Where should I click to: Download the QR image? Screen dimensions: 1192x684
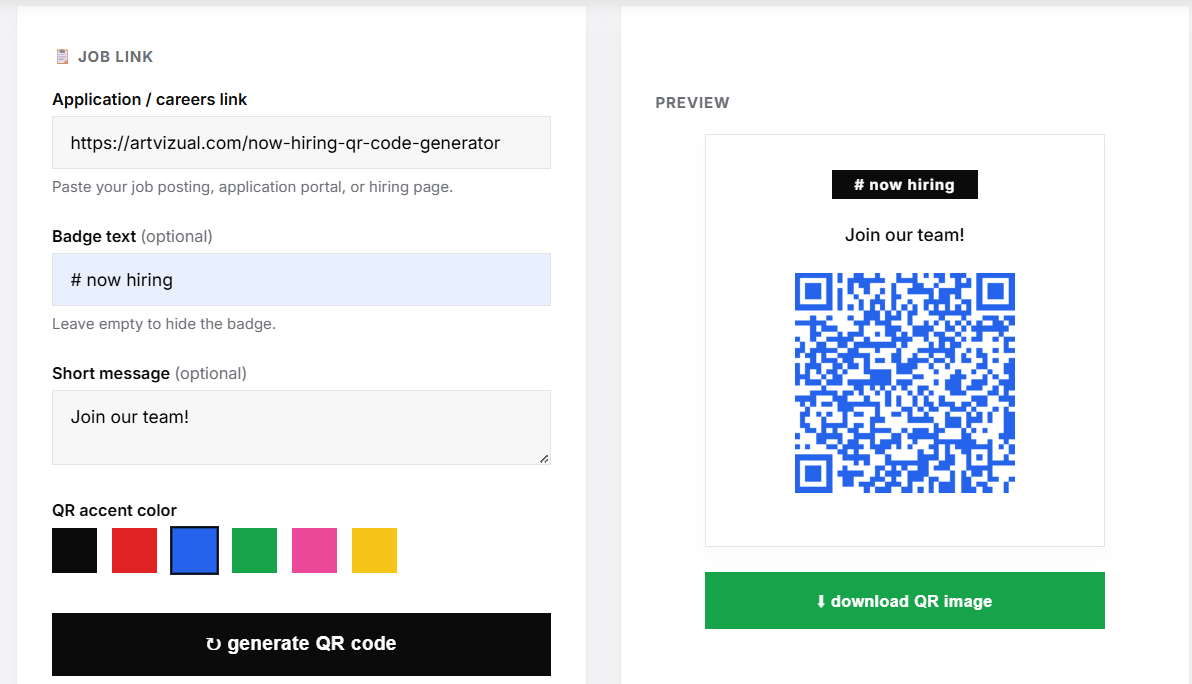tap(905, 600)
